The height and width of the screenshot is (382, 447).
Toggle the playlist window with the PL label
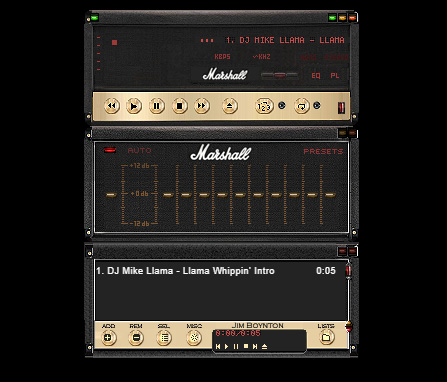tap(335, 76)
